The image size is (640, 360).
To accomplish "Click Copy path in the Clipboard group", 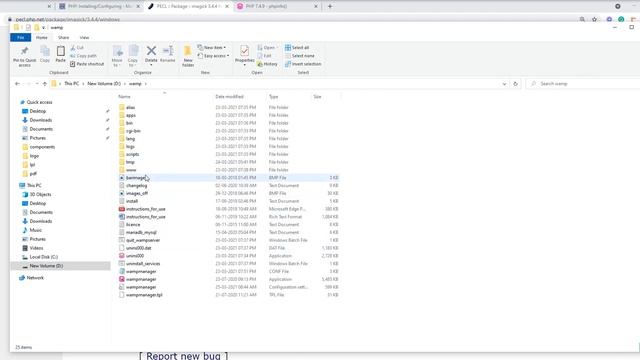I will (83, 56).
